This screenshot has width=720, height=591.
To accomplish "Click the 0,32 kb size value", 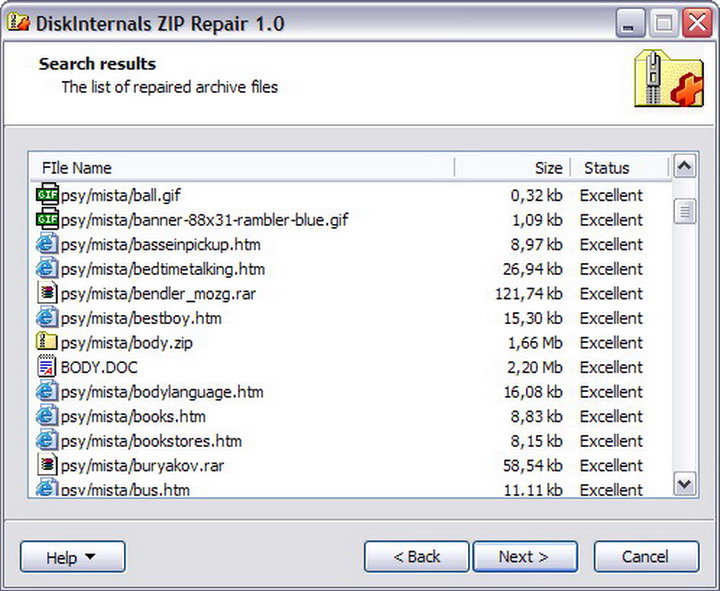I will click(536, 196).
